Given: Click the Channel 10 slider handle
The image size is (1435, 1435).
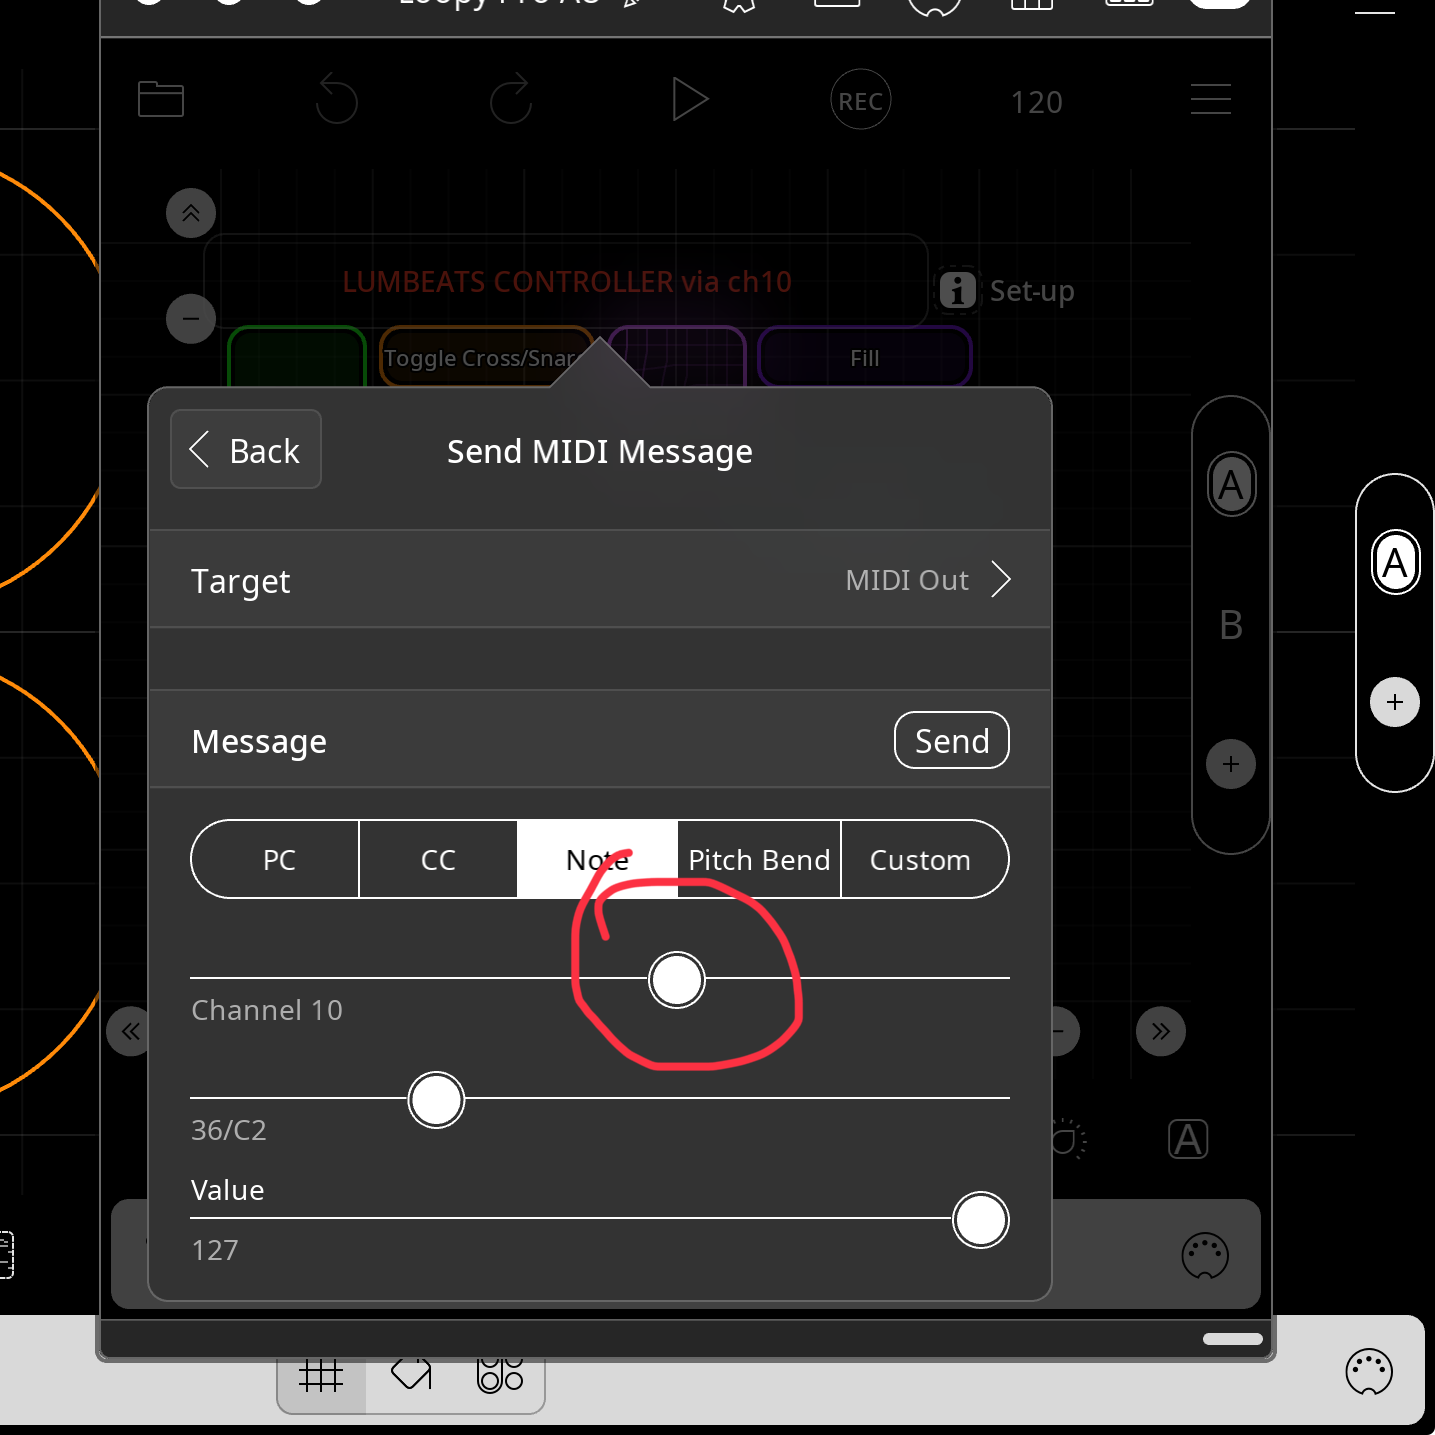Looking at the screenshot, I should [x=677, y=979].
